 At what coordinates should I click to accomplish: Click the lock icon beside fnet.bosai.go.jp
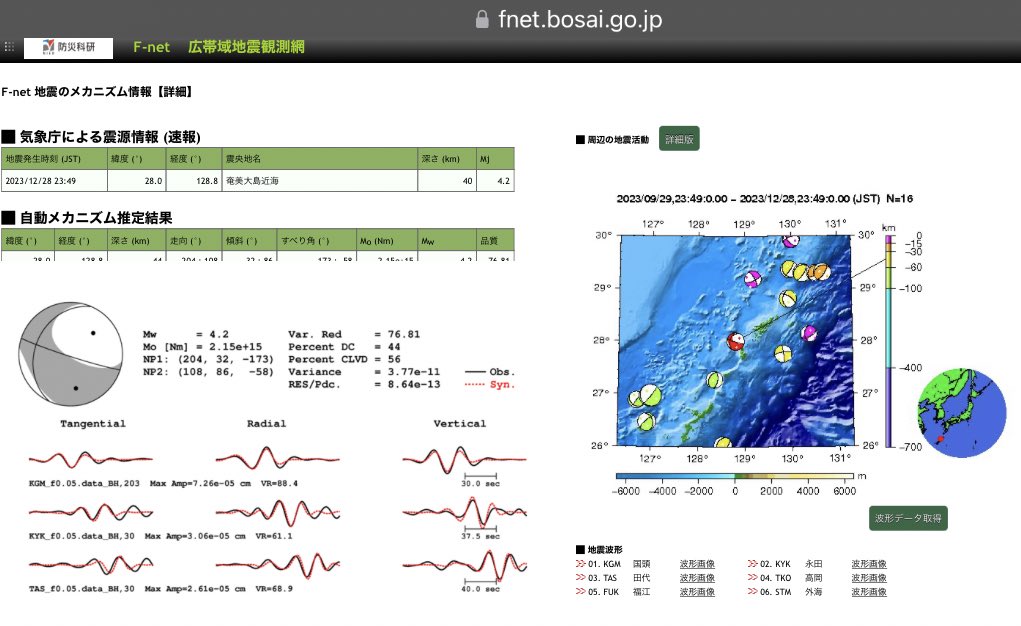pyautogui.click(x=482, y=19)
